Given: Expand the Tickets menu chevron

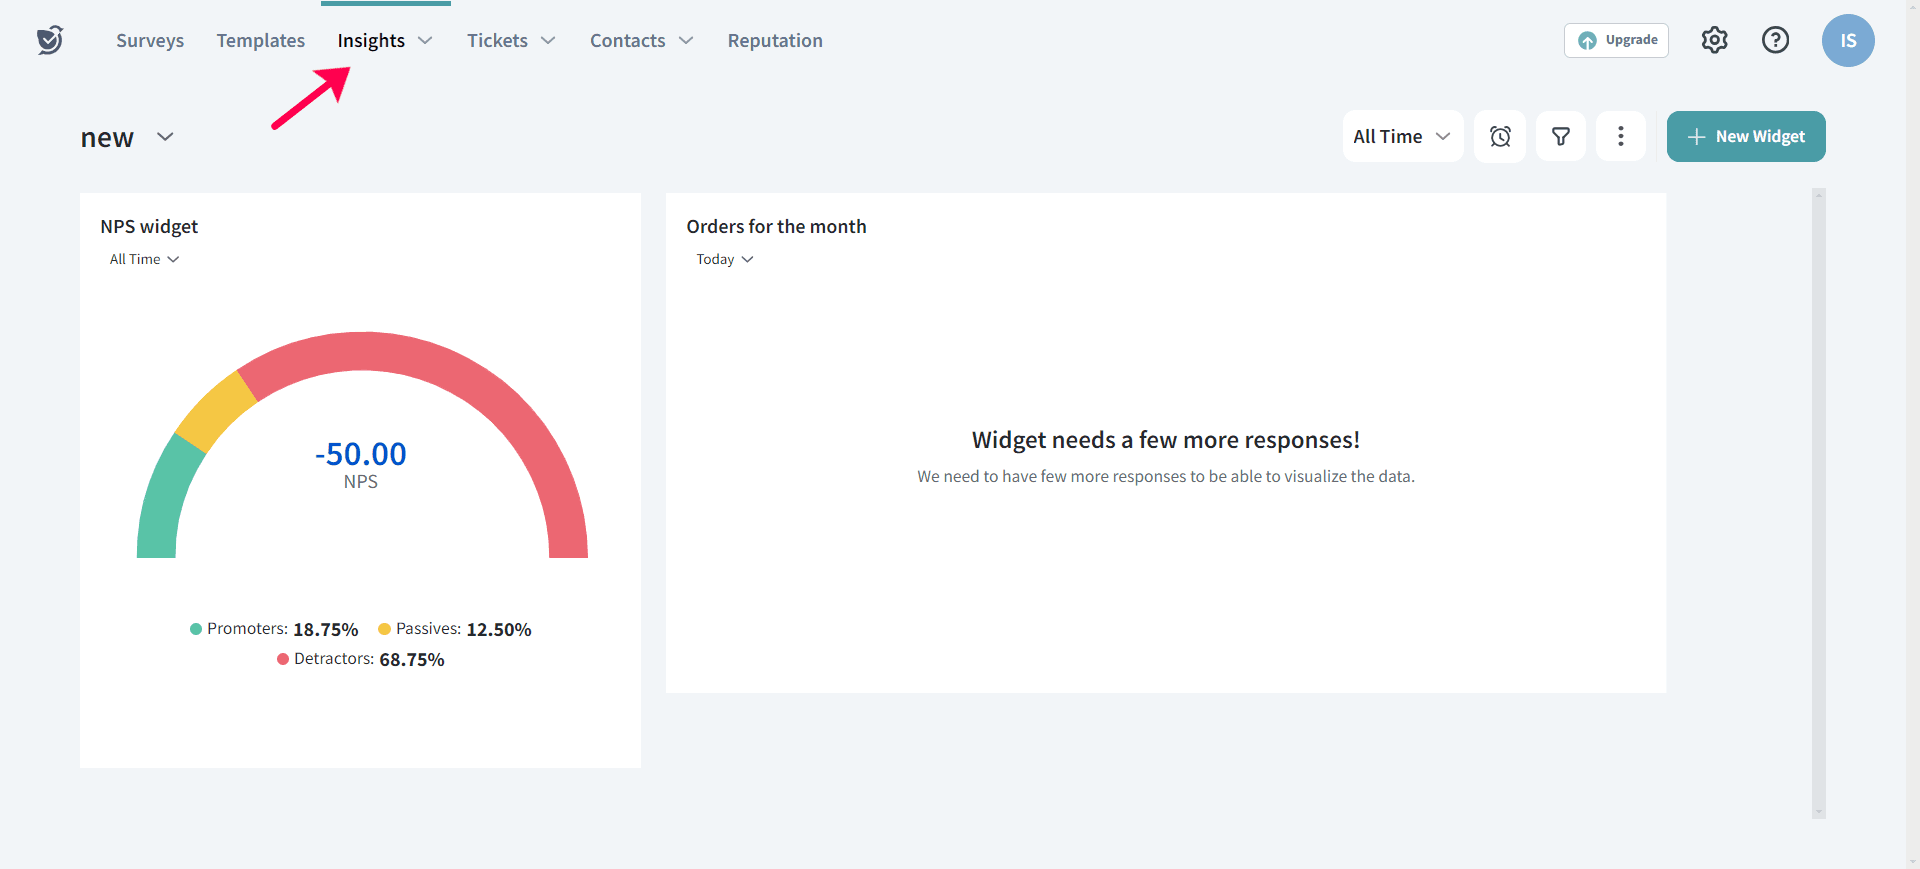Looking at the screenshot, I should click(548, 41).
